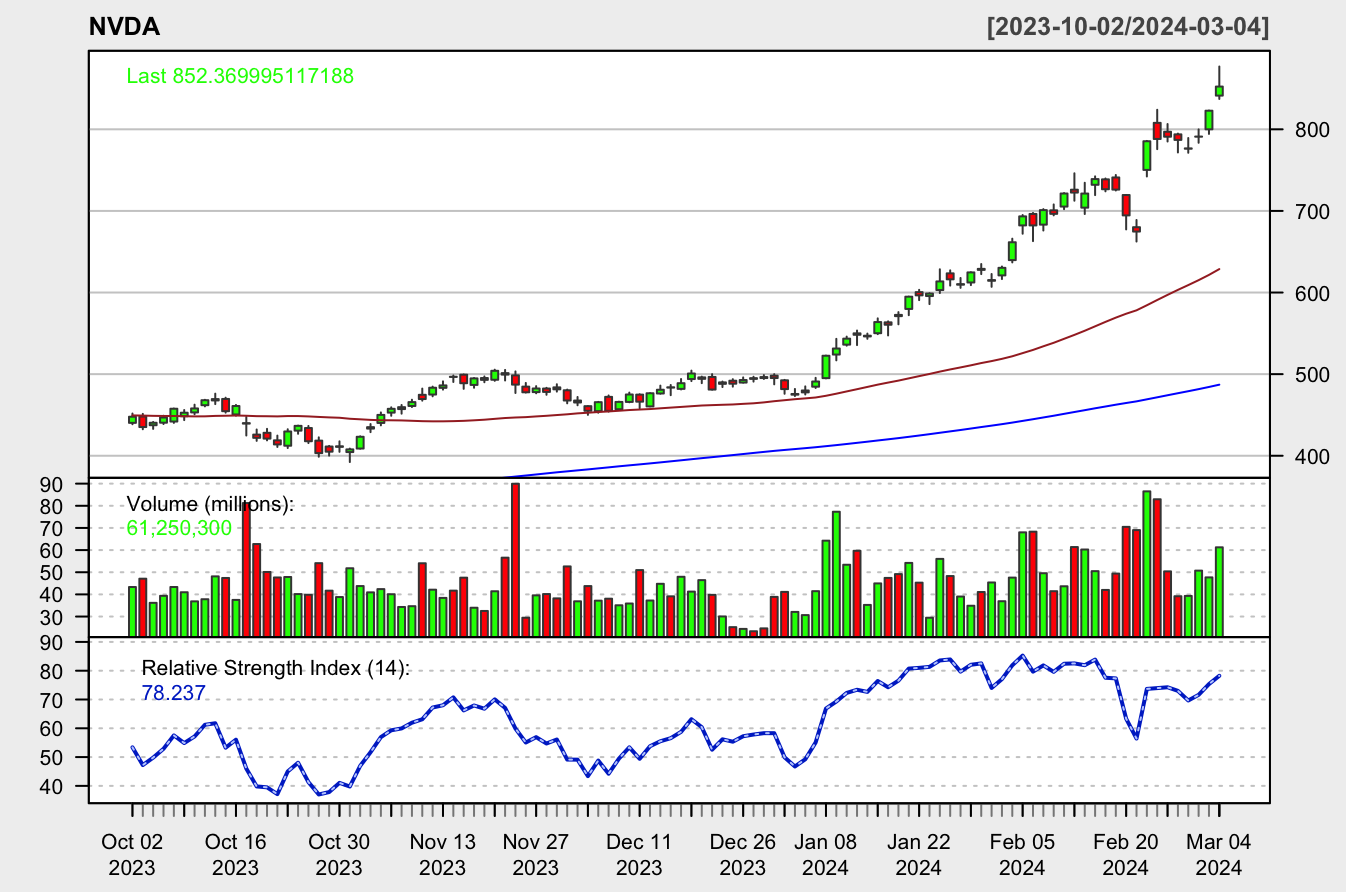This screenshot has width=1346, height=892.
Task: Click the Feb 20 2024 date label
Action: [x=1126, y=853]
